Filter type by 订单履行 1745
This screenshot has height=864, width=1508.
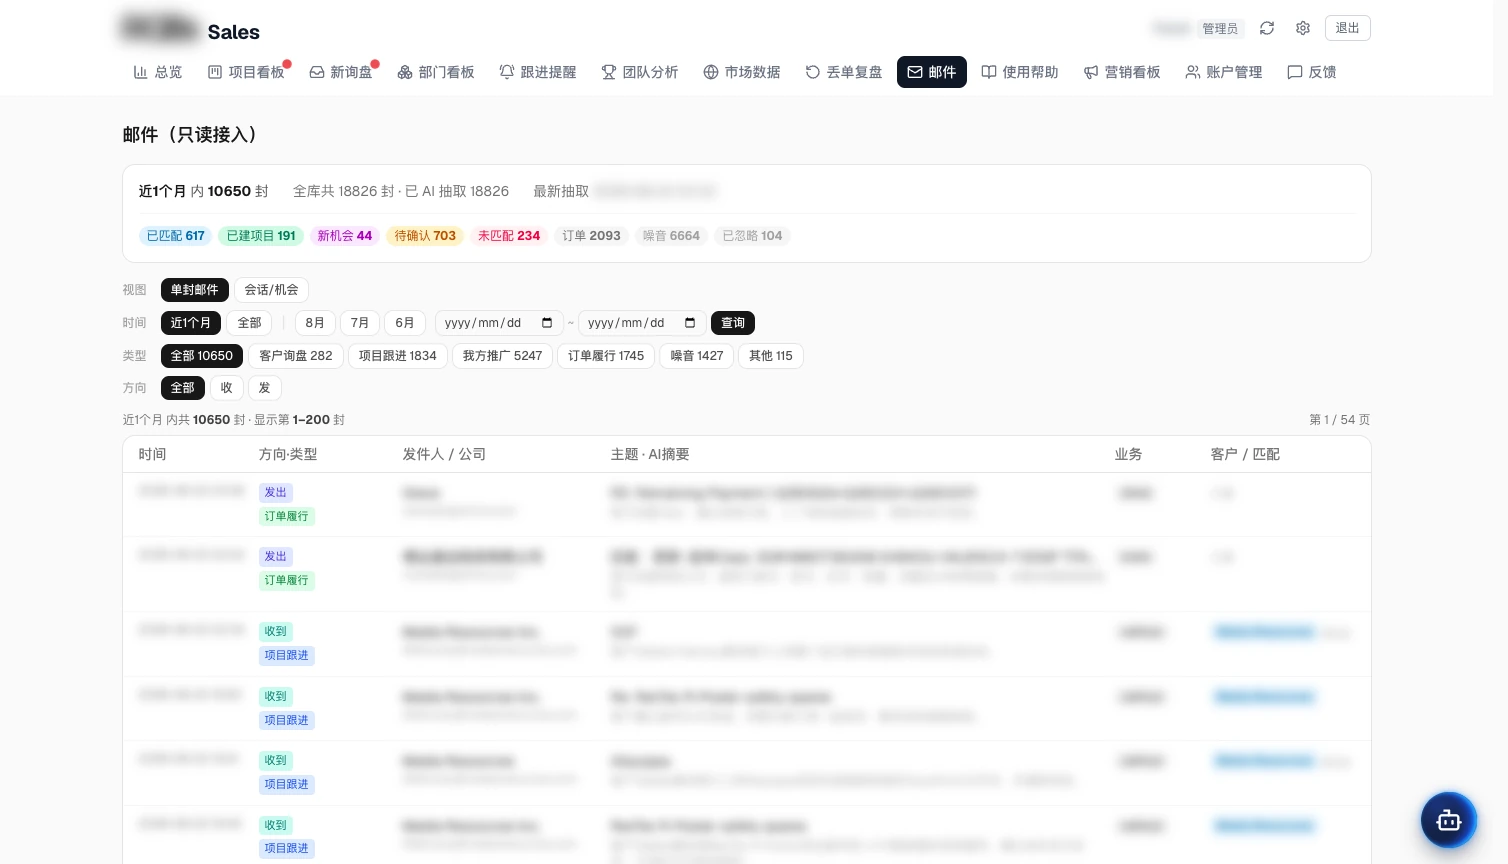coord(606,356)
